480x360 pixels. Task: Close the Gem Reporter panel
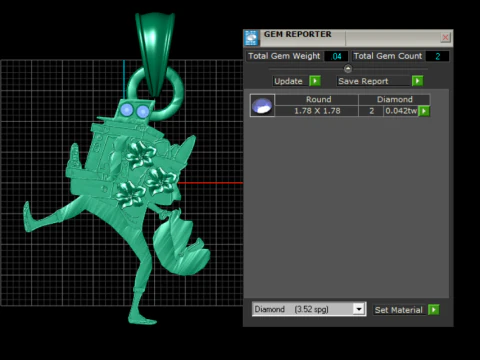pos(445,37)
